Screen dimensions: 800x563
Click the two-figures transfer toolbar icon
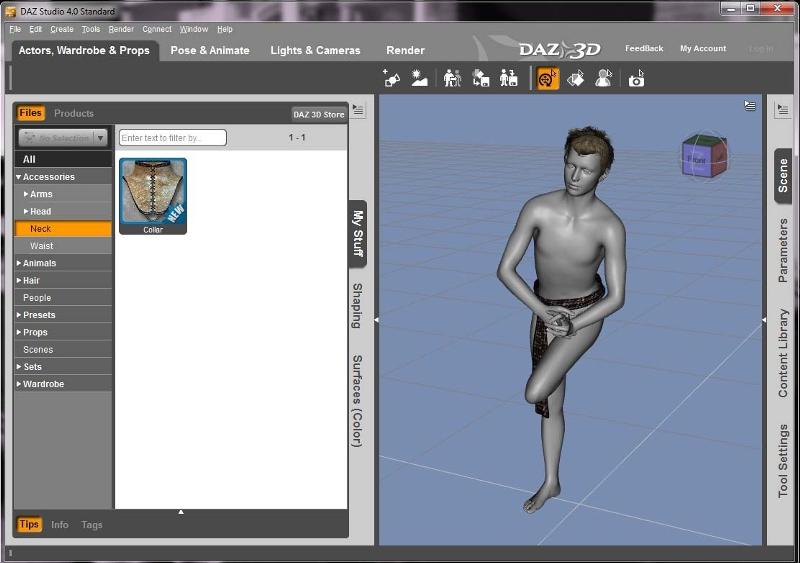point(452,79)
